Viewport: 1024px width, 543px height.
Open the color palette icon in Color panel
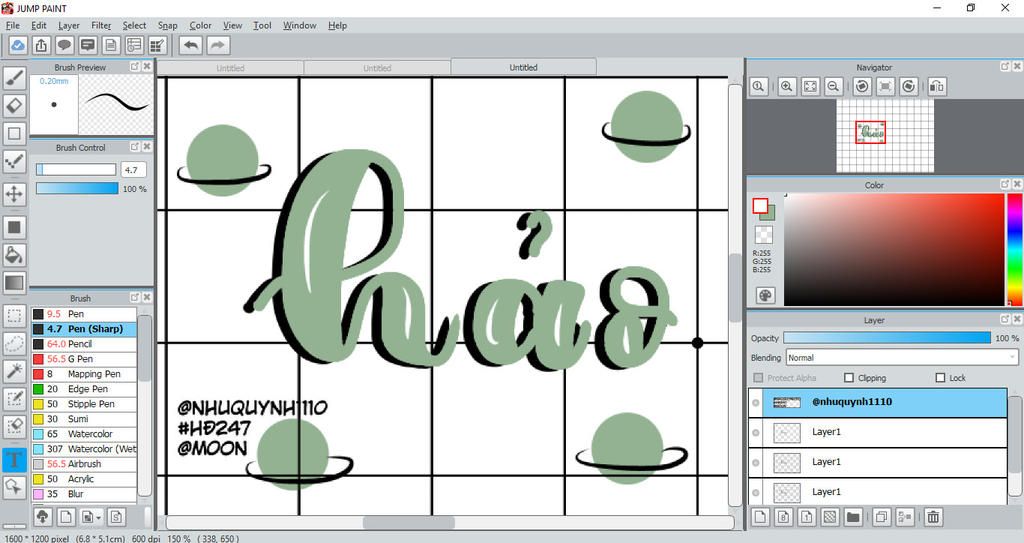tap(765, 295)
